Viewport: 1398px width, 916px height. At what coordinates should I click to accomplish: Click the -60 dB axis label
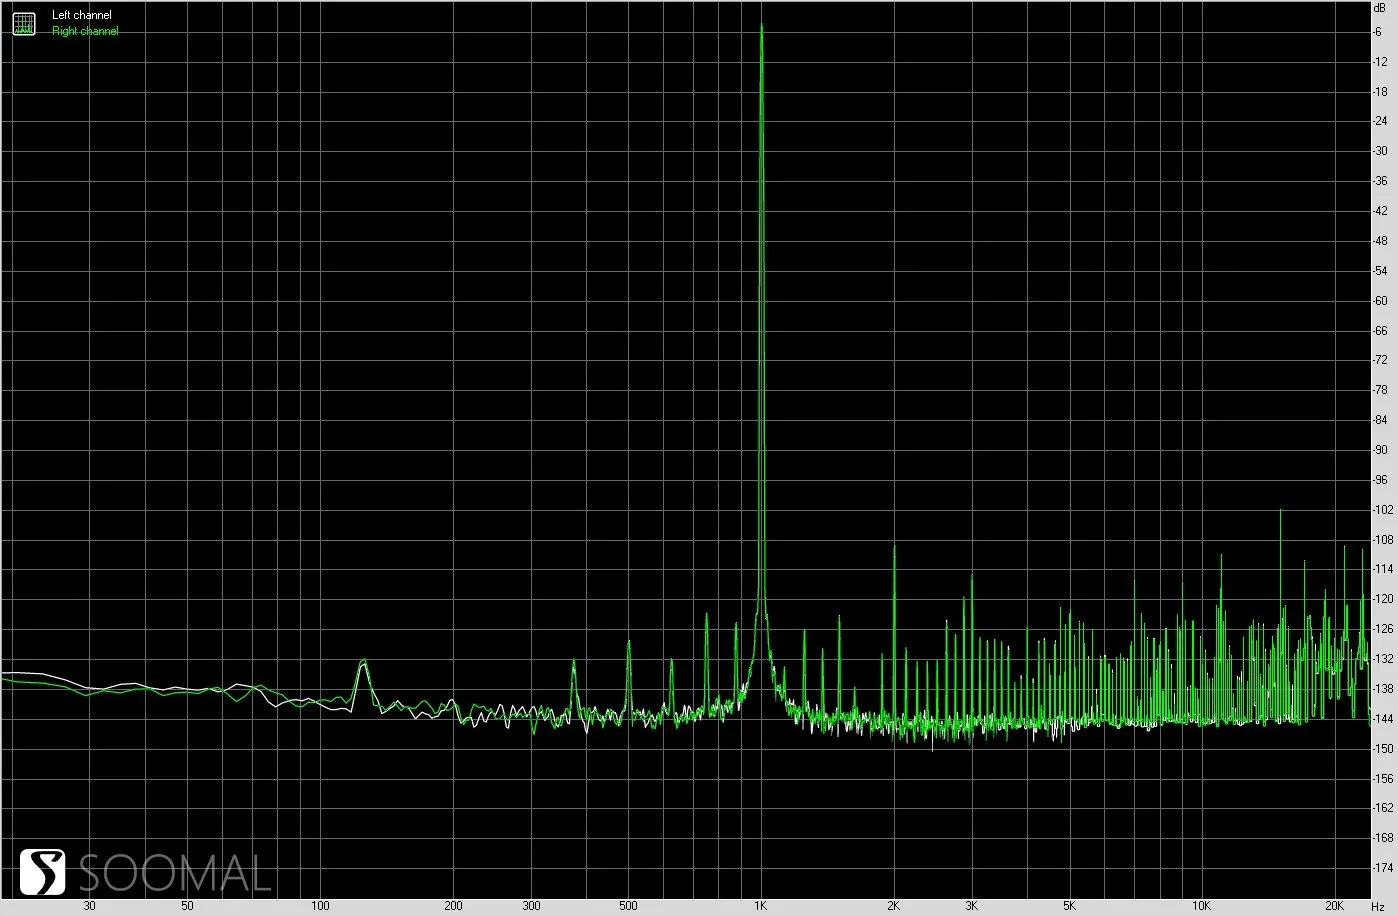[x=1379, y=301]
